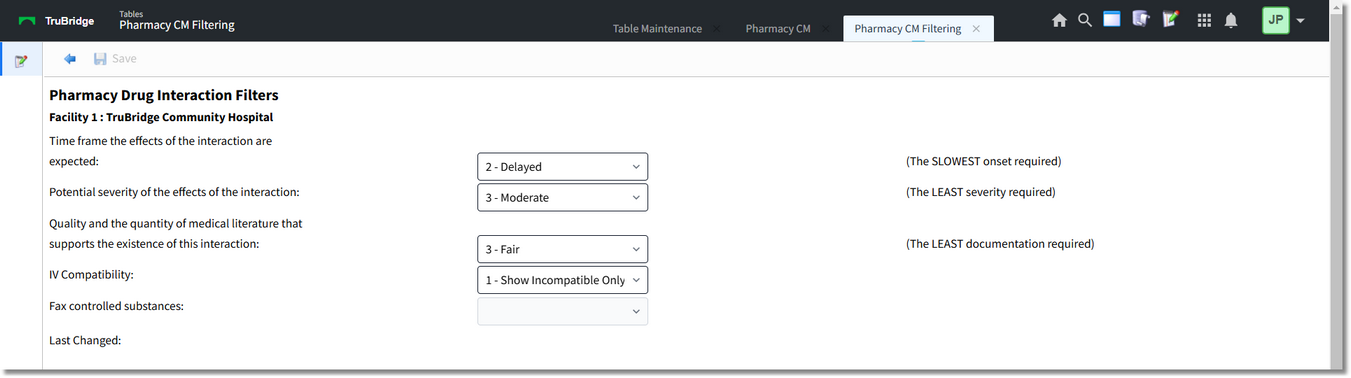
Task: Click the 'Last Changed:' label
Action: click(85, 341)
